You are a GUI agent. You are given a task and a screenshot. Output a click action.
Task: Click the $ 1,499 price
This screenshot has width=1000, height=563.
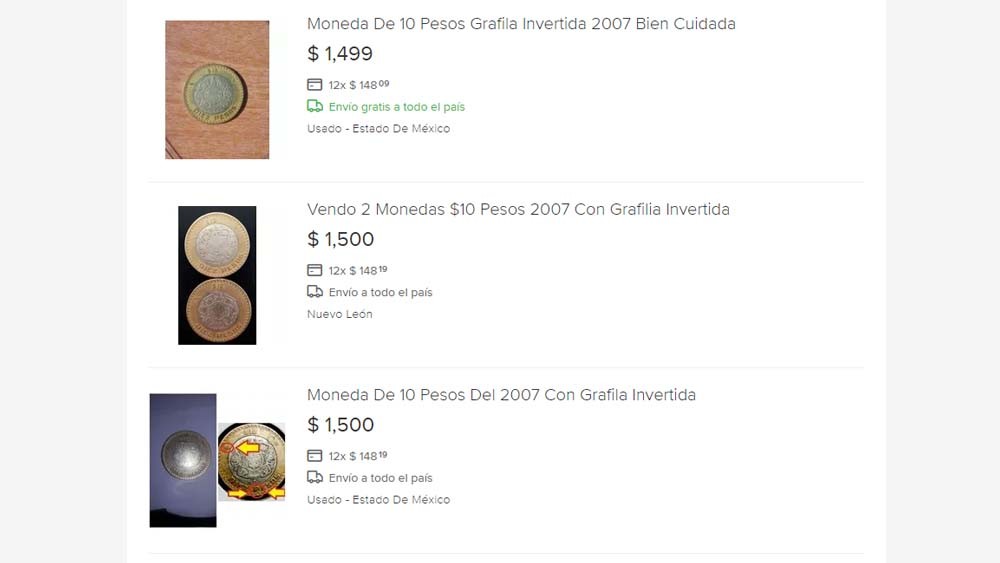(x=340, y=54)
